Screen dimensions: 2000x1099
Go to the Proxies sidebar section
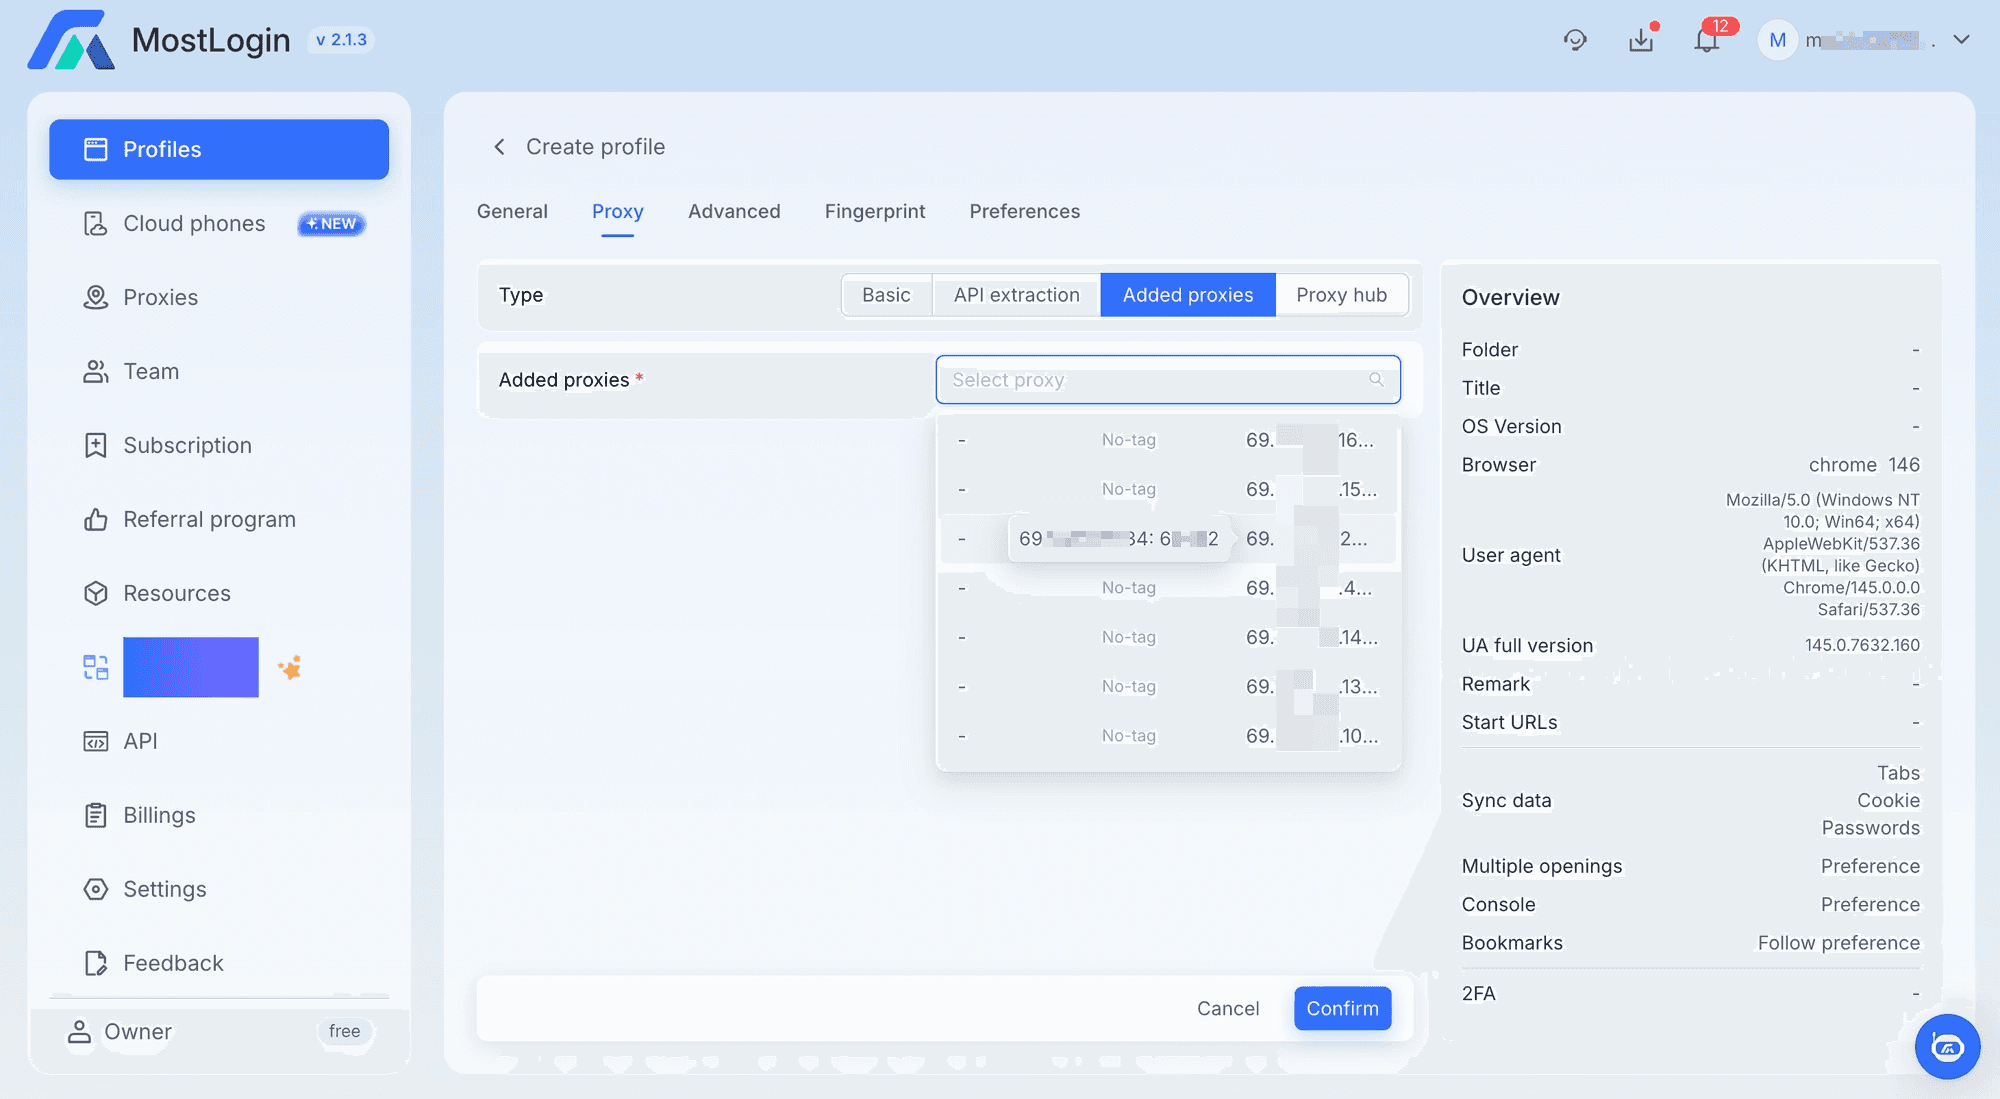160,298
